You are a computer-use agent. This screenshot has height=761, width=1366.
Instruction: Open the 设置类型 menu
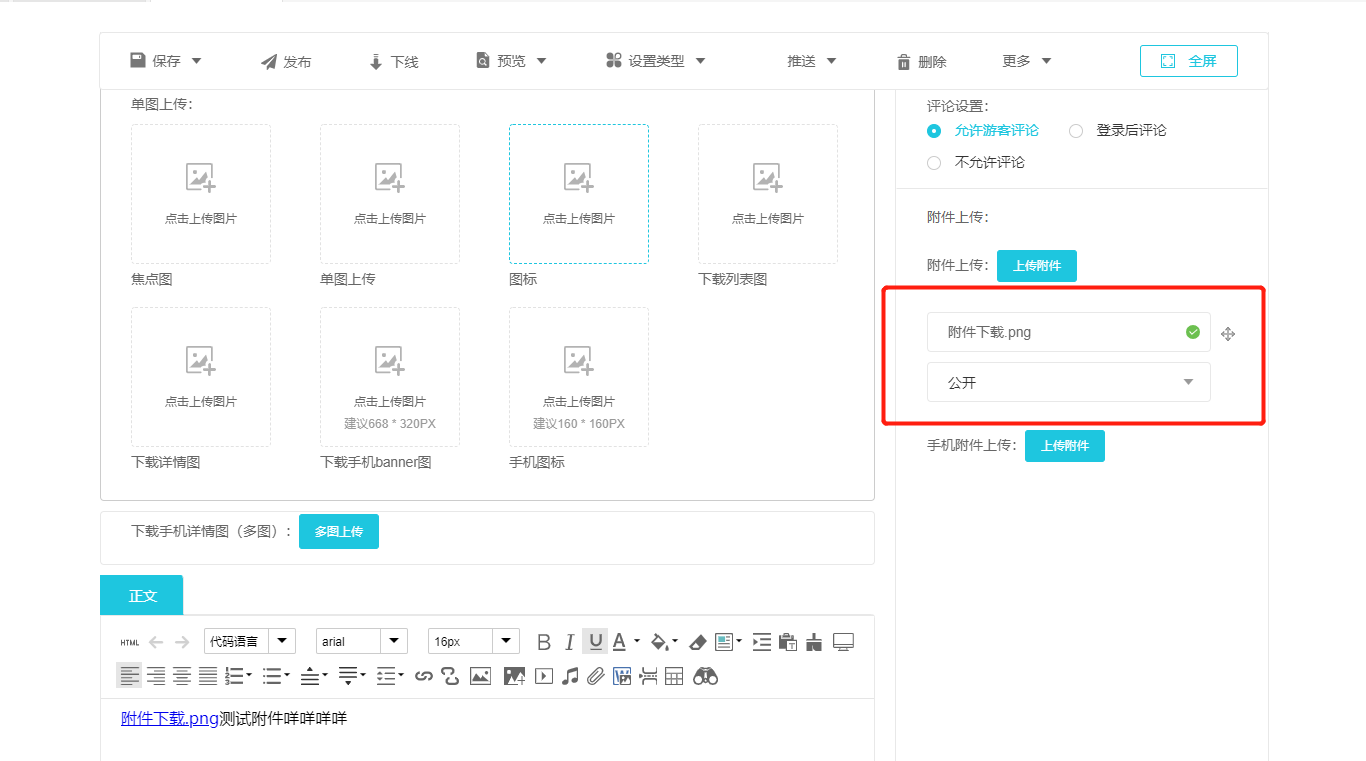point(656,61)
